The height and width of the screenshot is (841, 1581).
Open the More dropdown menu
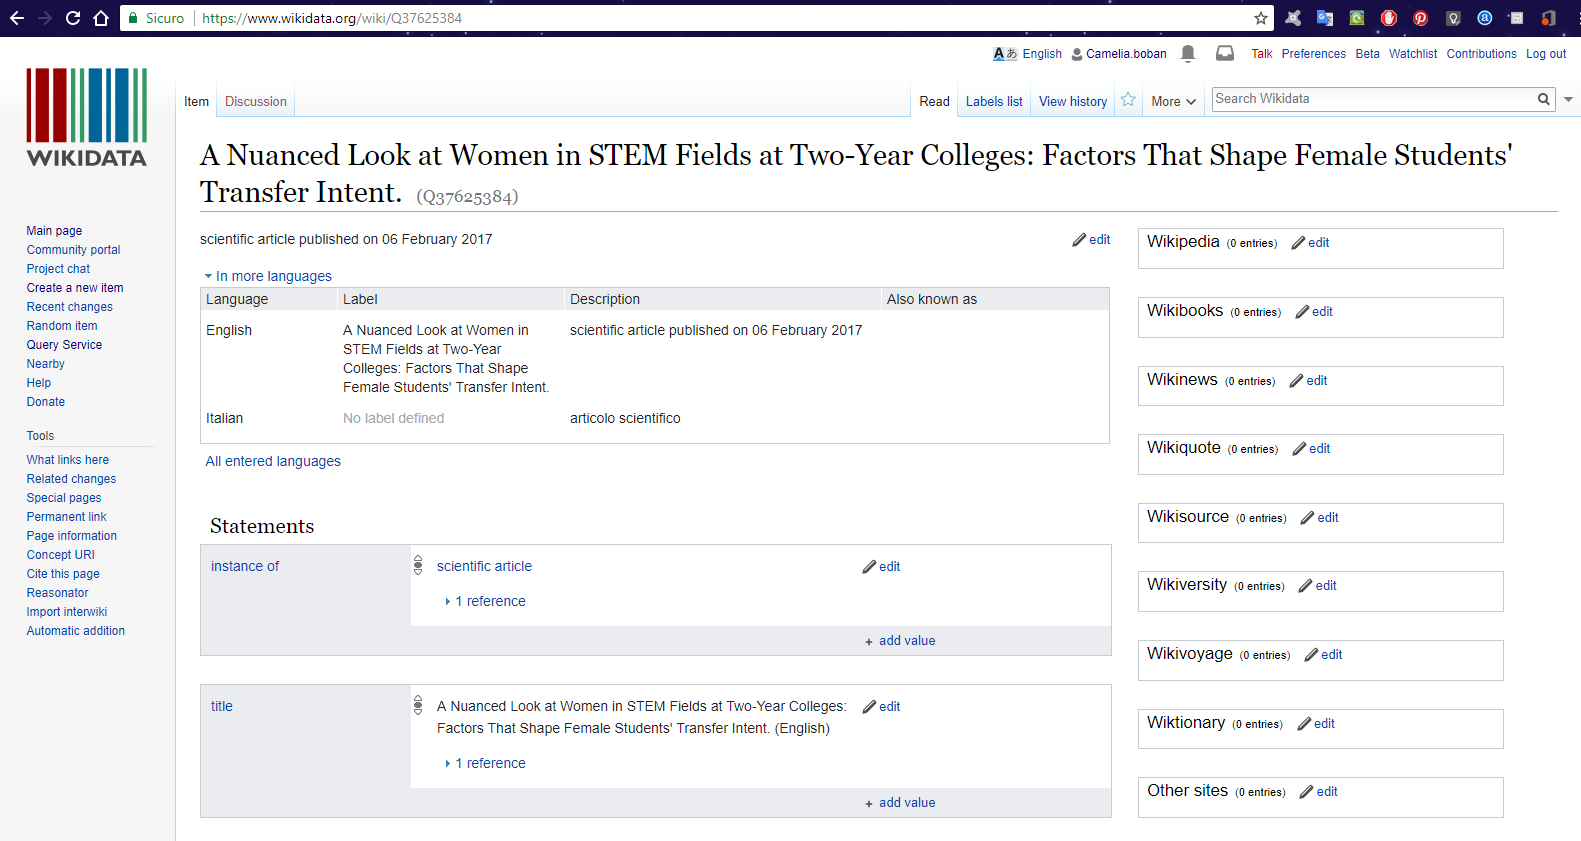(x=1173, y=102)
